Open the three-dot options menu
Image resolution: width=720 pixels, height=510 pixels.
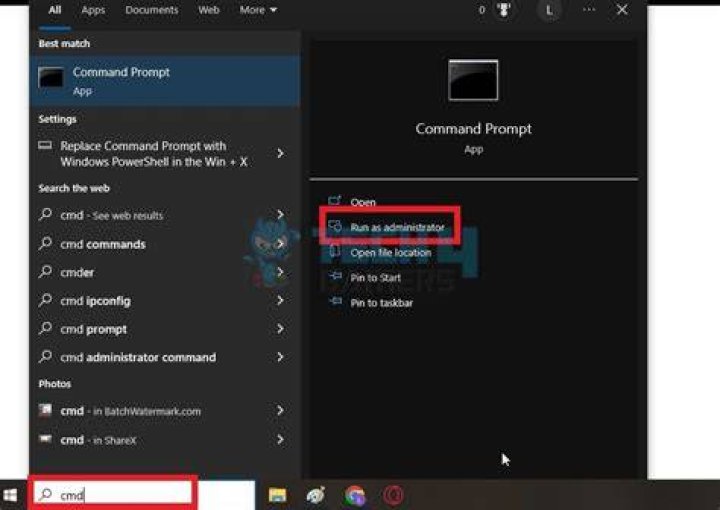589,10
